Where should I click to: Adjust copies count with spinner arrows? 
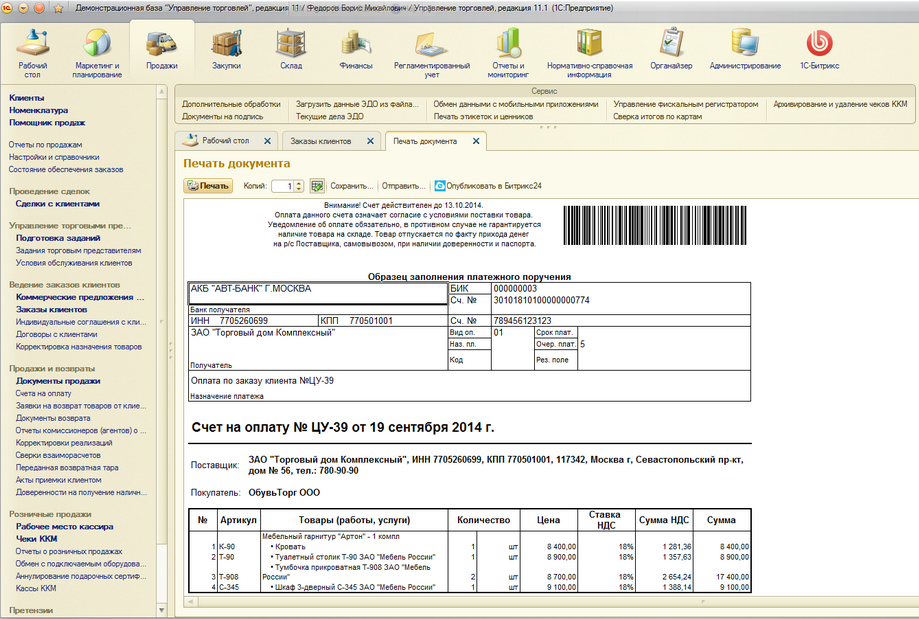click(299, 186)
